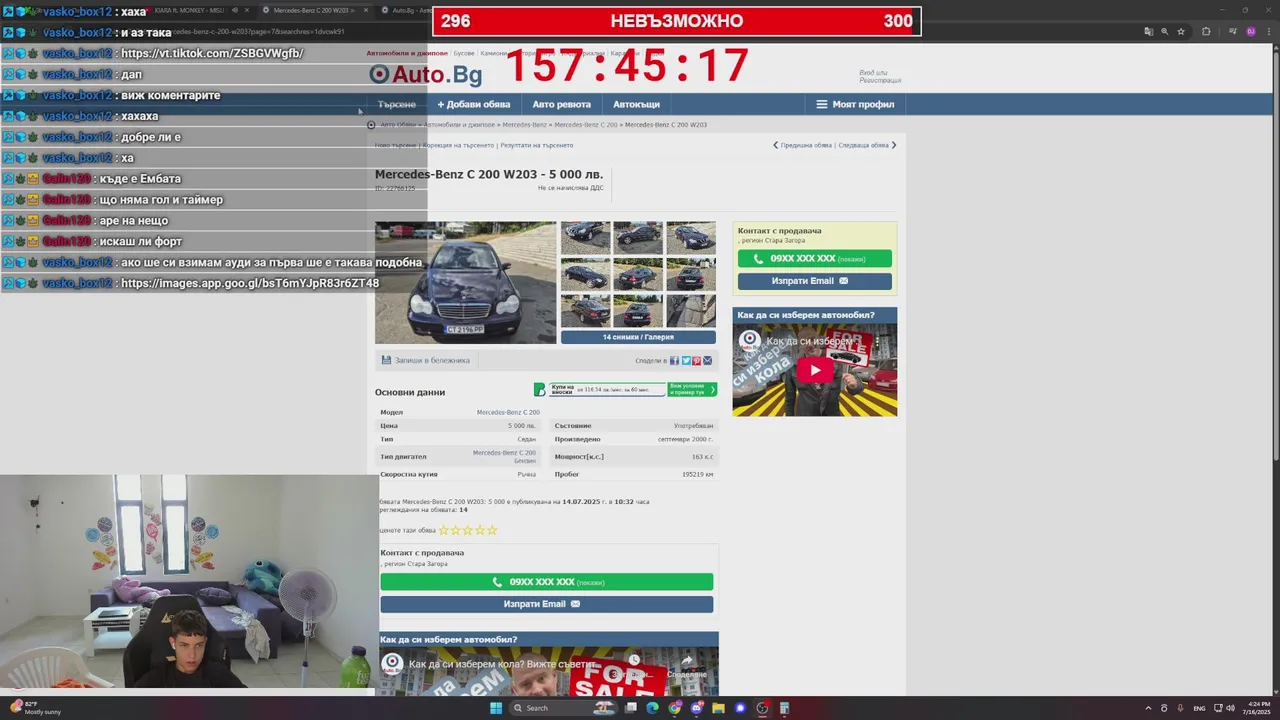Click the zoom magnifier icon in address bar

tap(1165, 32)
